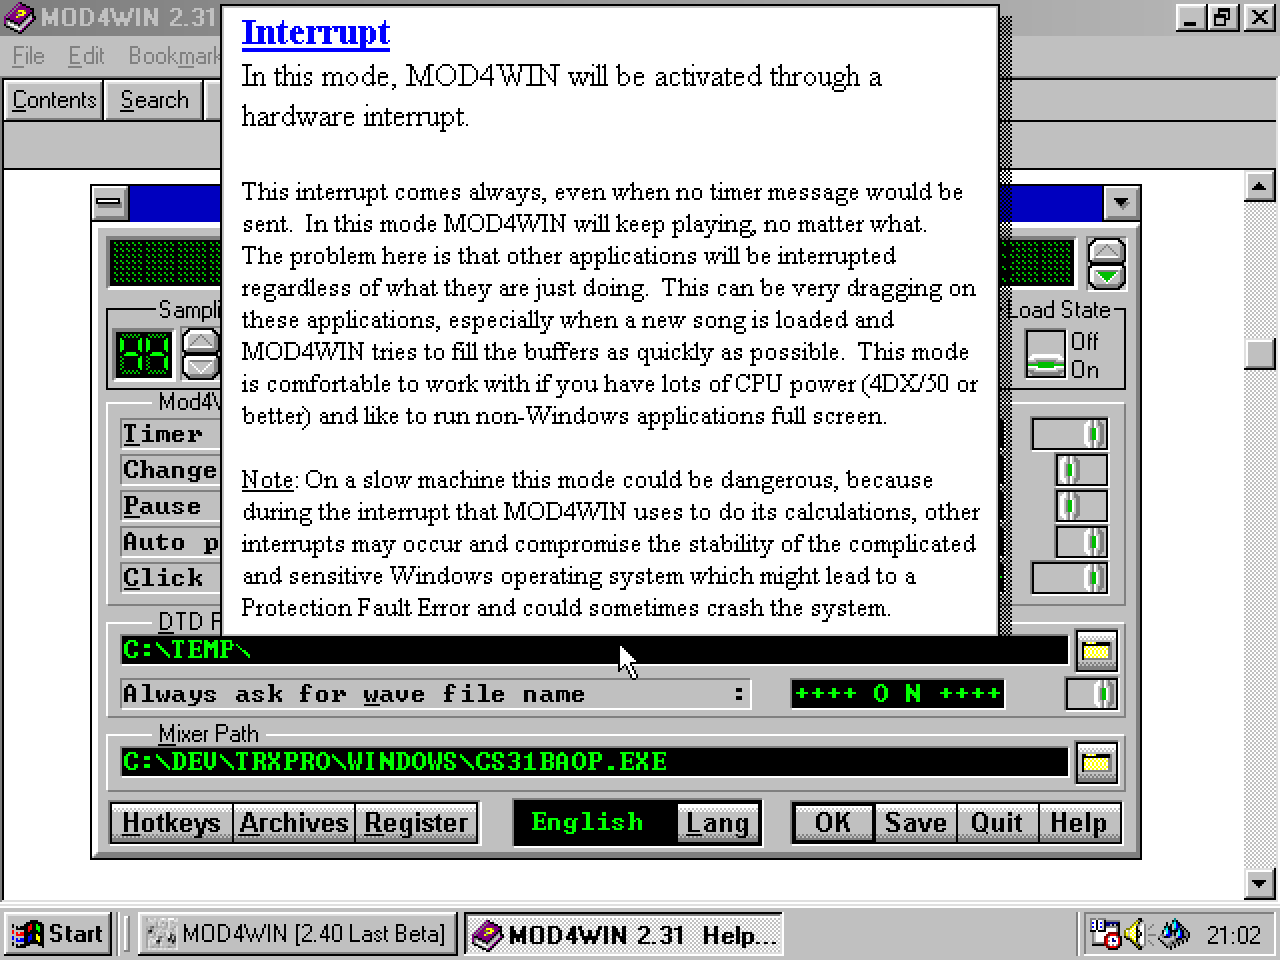Click the help window's scroll down arrow
Screen dimensions: 1280x960
click(x=1259, y=883)
